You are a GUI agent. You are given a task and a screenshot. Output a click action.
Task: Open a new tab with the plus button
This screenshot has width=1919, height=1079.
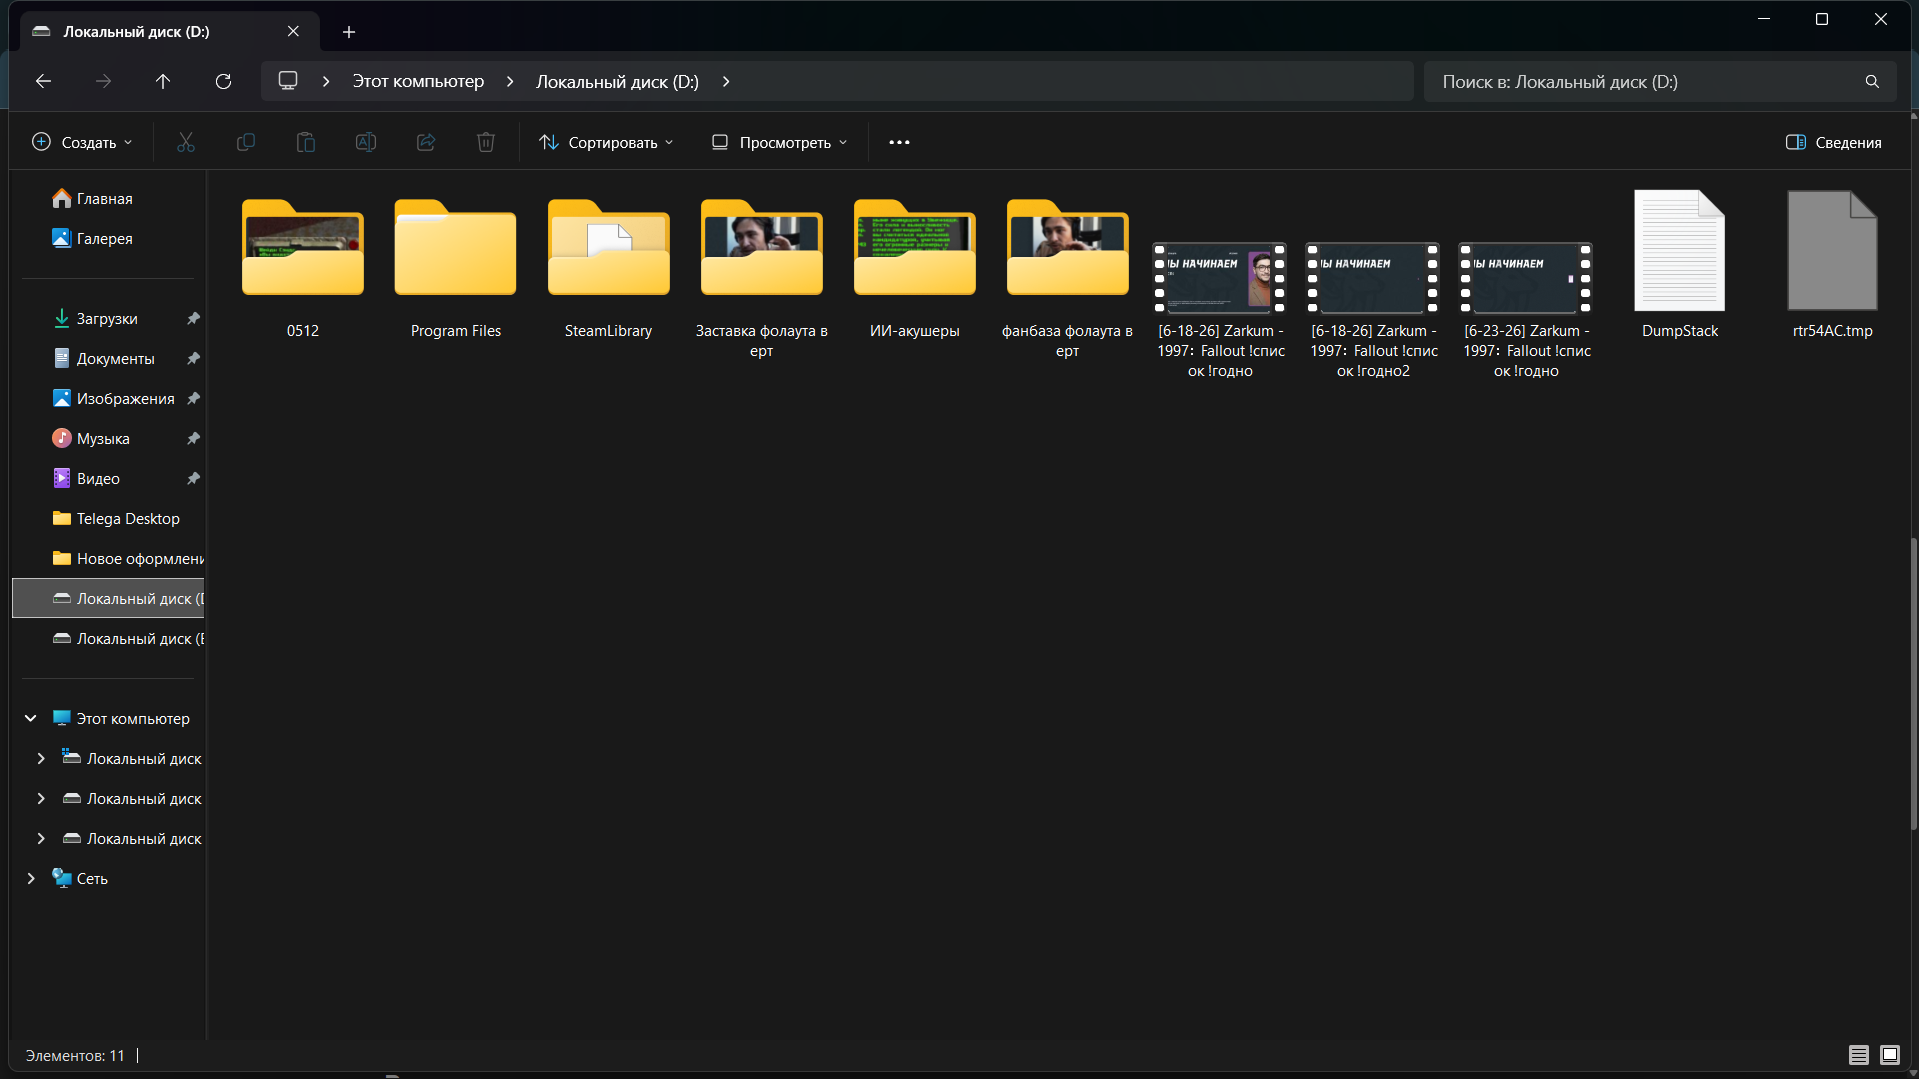click(348, 32)
